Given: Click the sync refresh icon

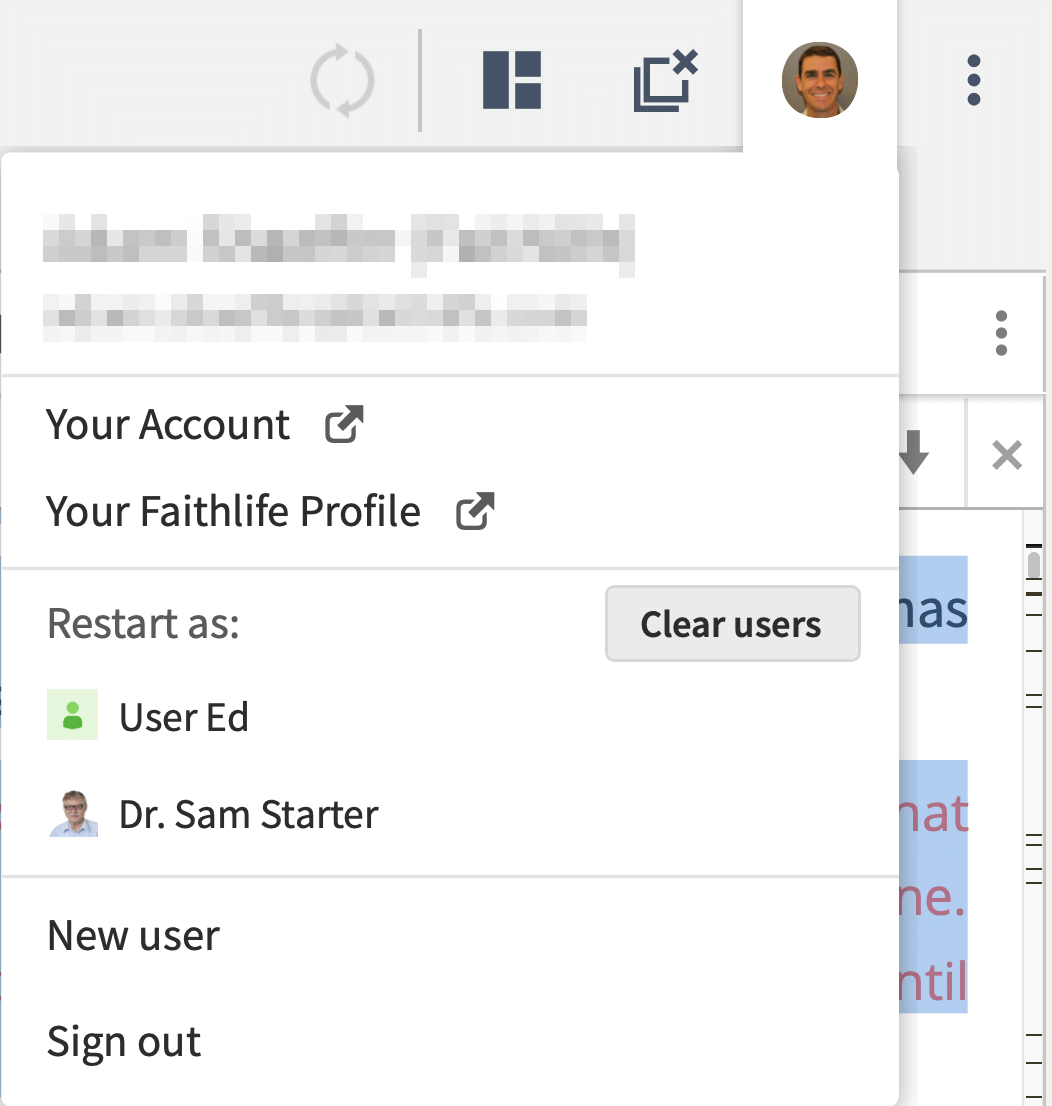Looking at the screenshot, I should click(342, 80).
